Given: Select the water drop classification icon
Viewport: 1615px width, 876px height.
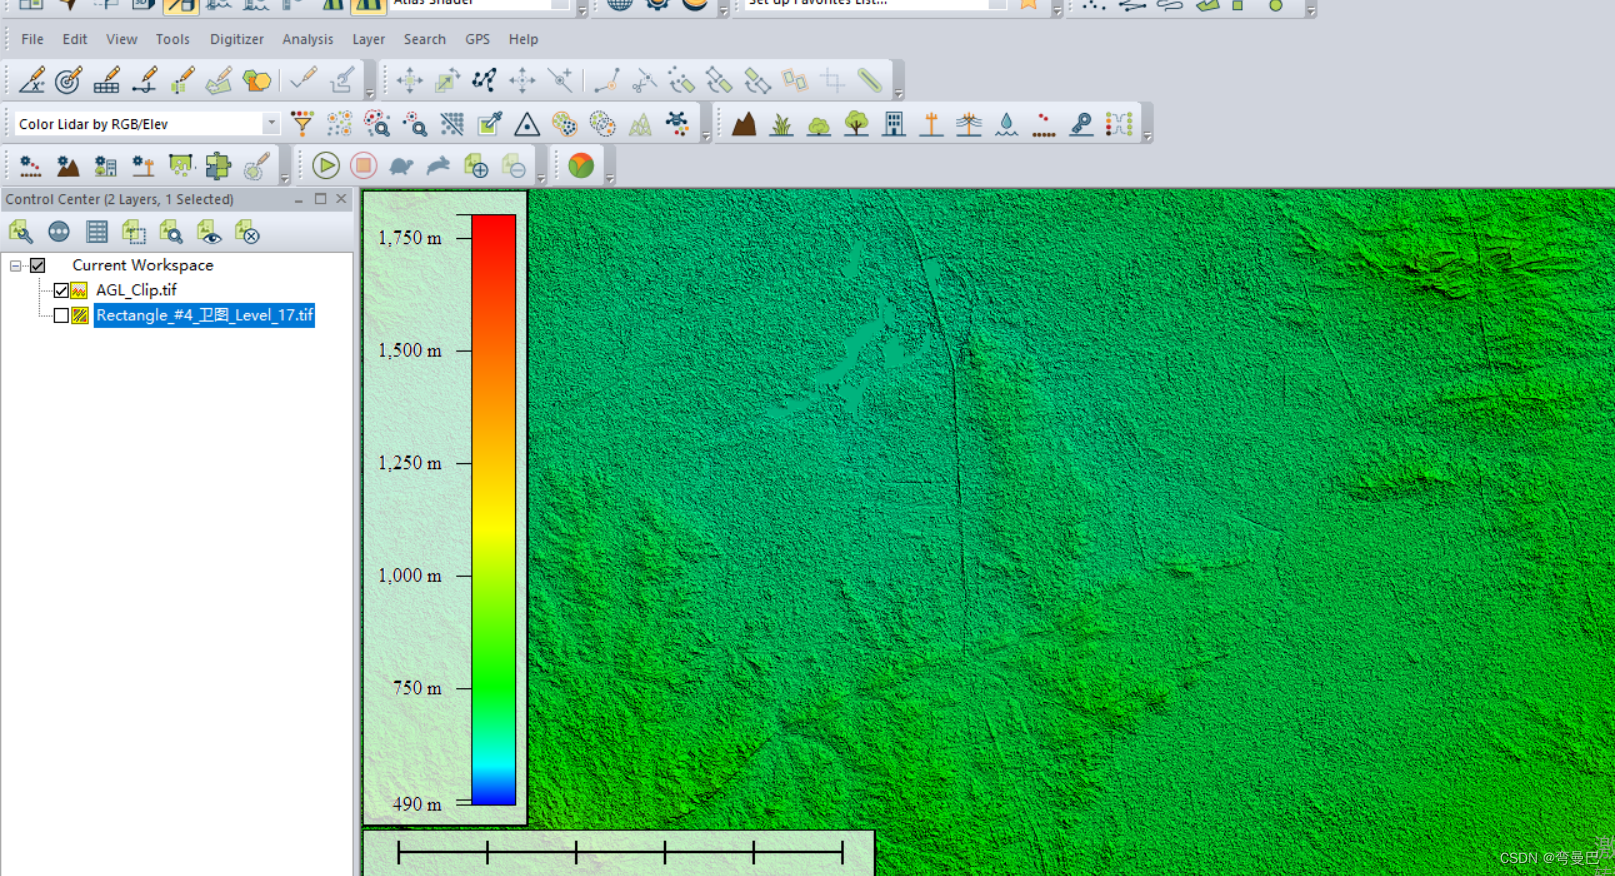Looking at the screenshot, I should coord(1006,124).
